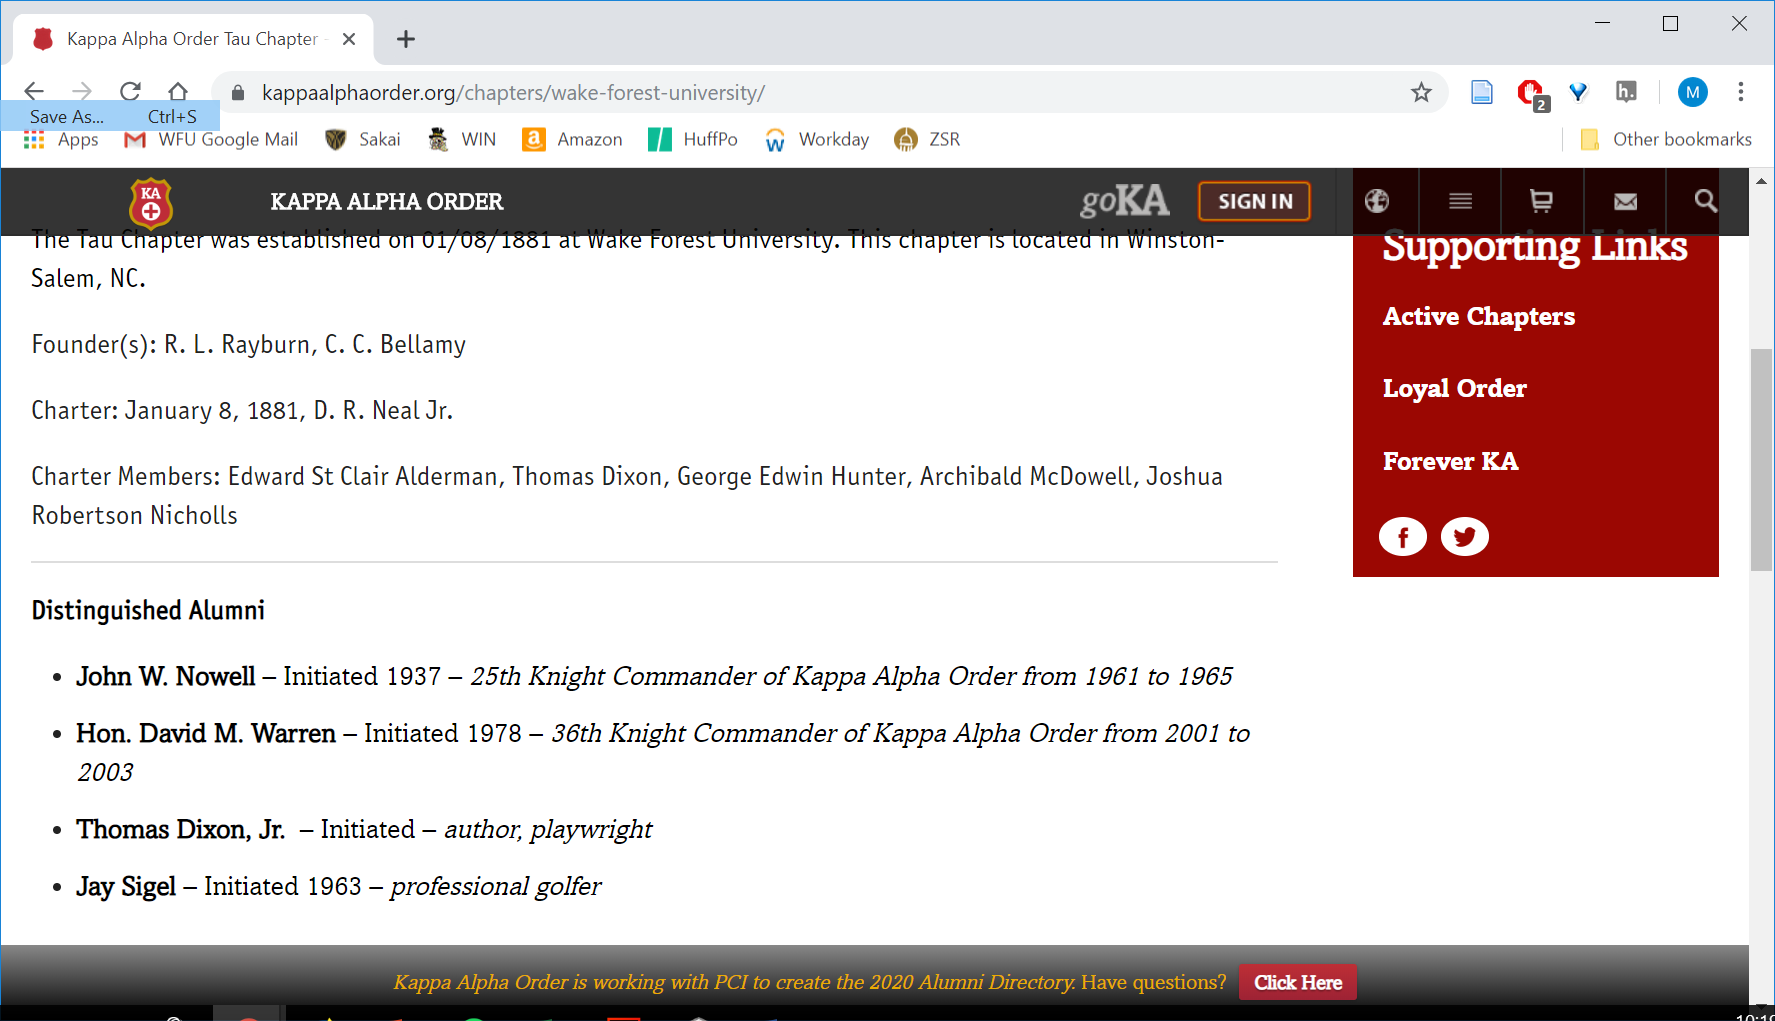The width and height of the screenshot is (1775, 1021).
Task: Click the Kappa Alpha crest logo
Action: 151,203
